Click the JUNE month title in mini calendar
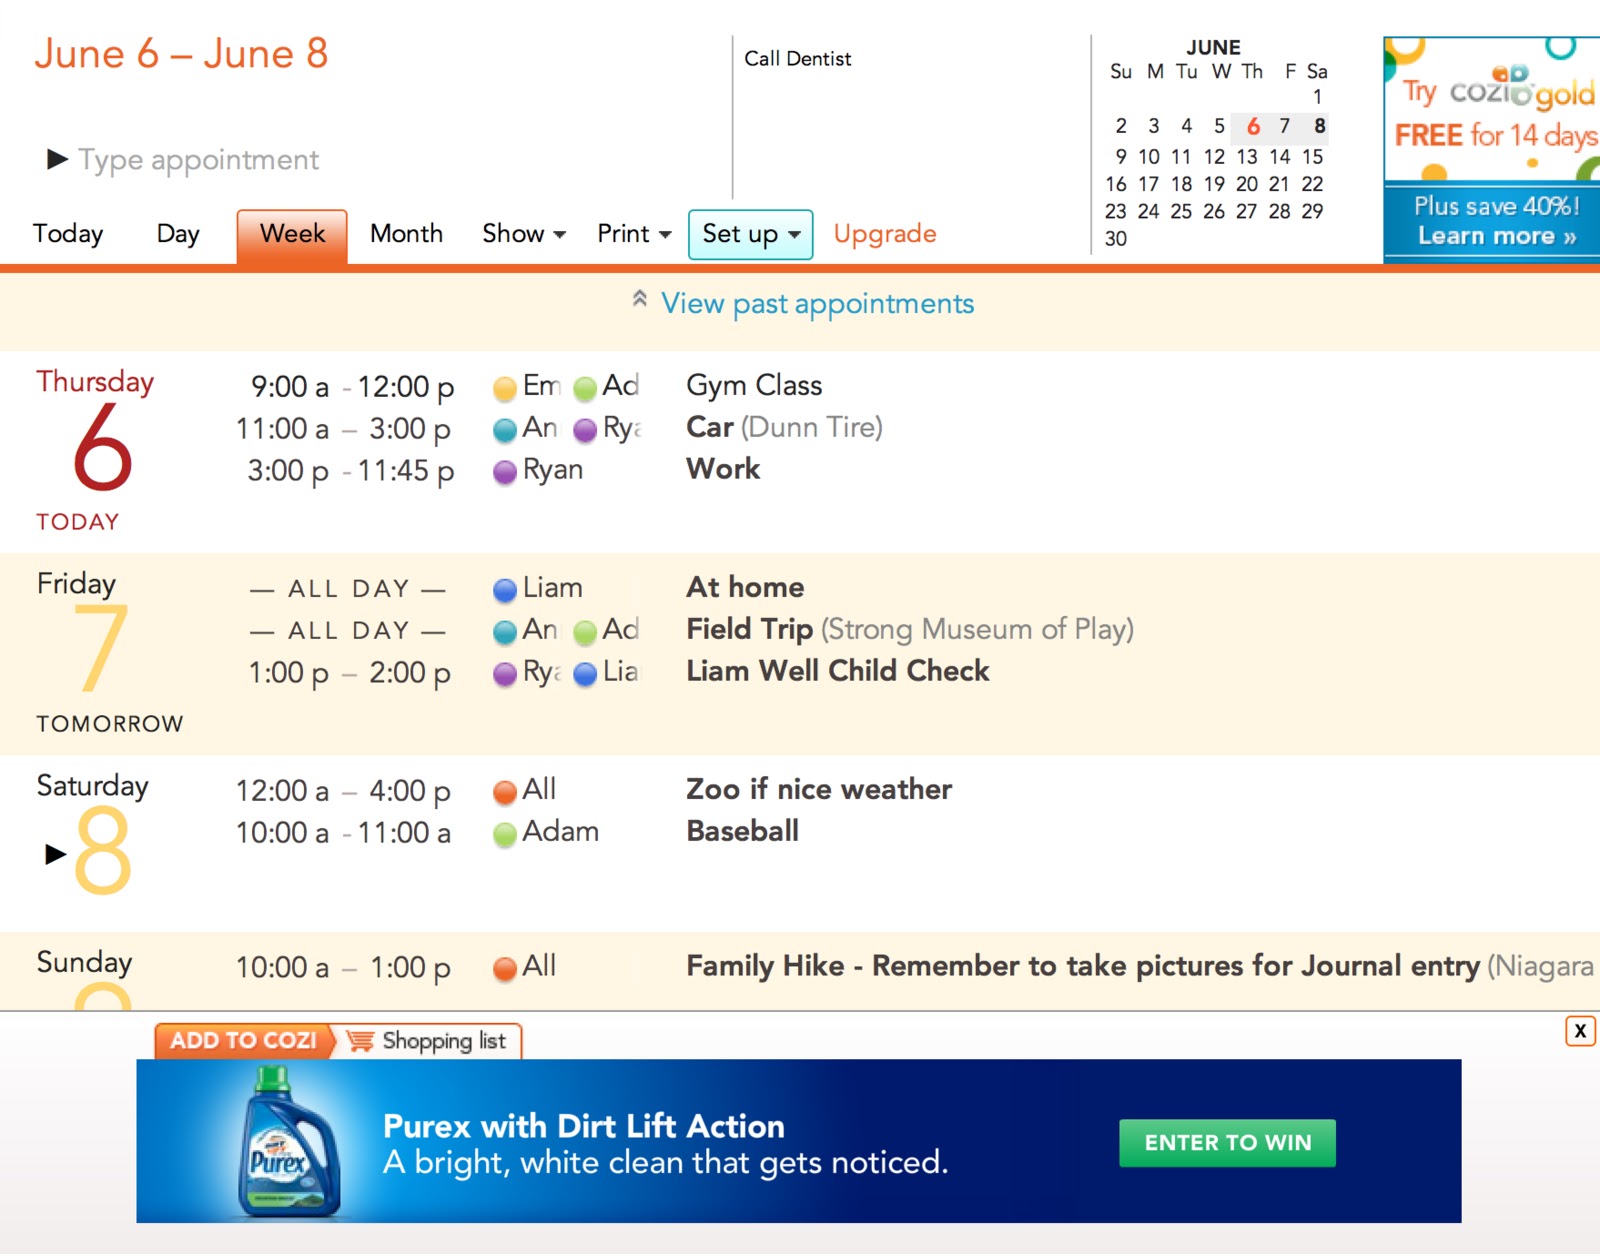The height and width of the screenshot is (1254, 1600). click(x=1213, y=47)
